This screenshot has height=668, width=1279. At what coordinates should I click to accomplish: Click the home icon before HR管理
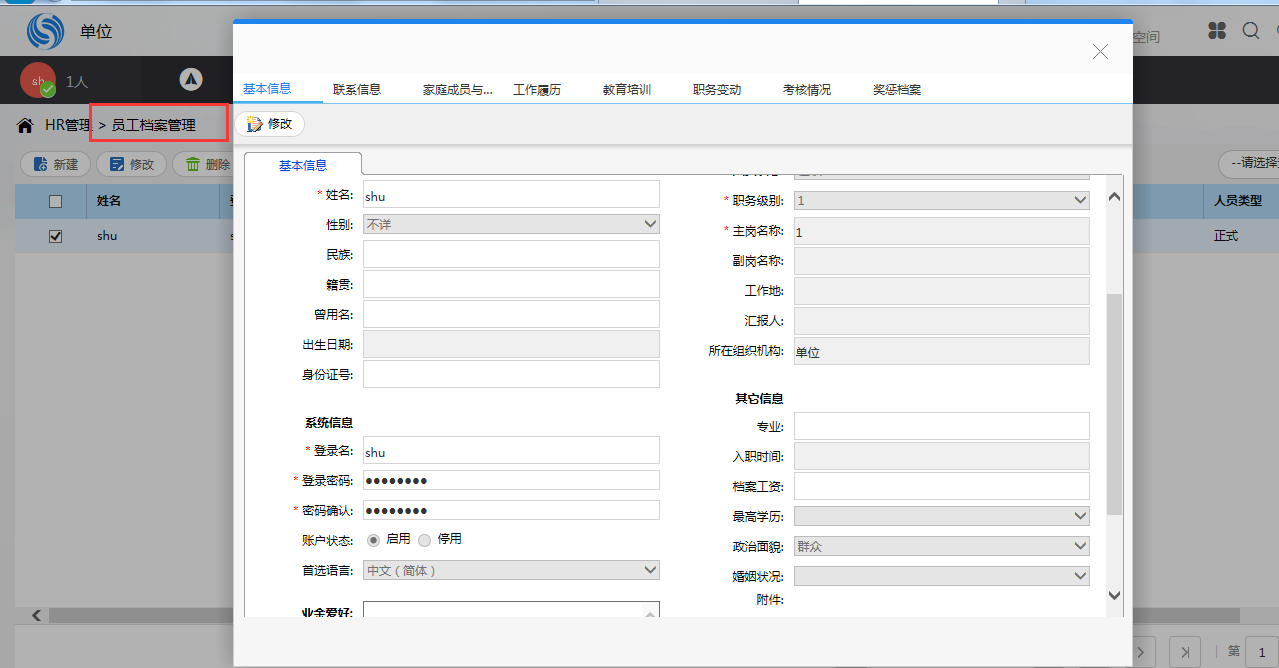25,126
